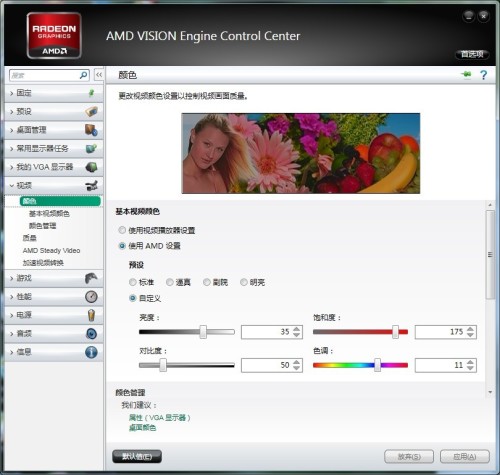Click the 应用(A) apply button
Screen dimensions: 500x475
coord(465,456)
